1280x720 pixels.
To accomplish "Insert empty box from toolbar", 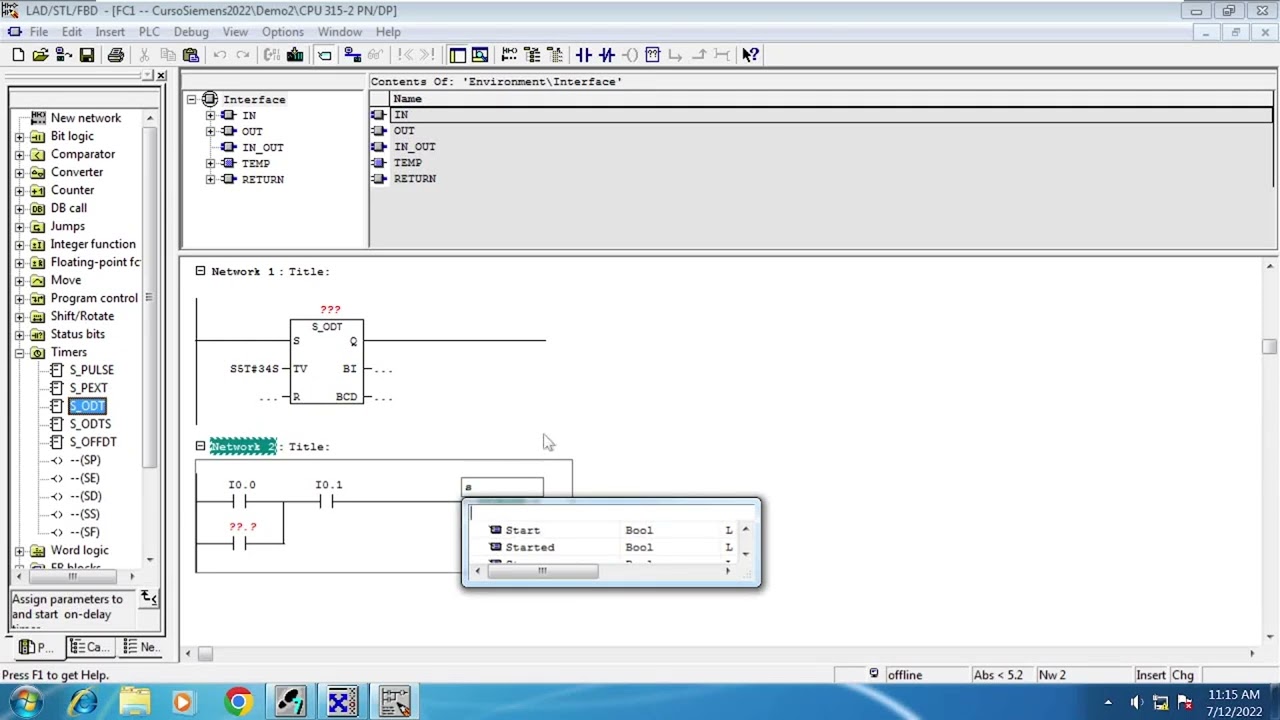I will coord(653,55).
